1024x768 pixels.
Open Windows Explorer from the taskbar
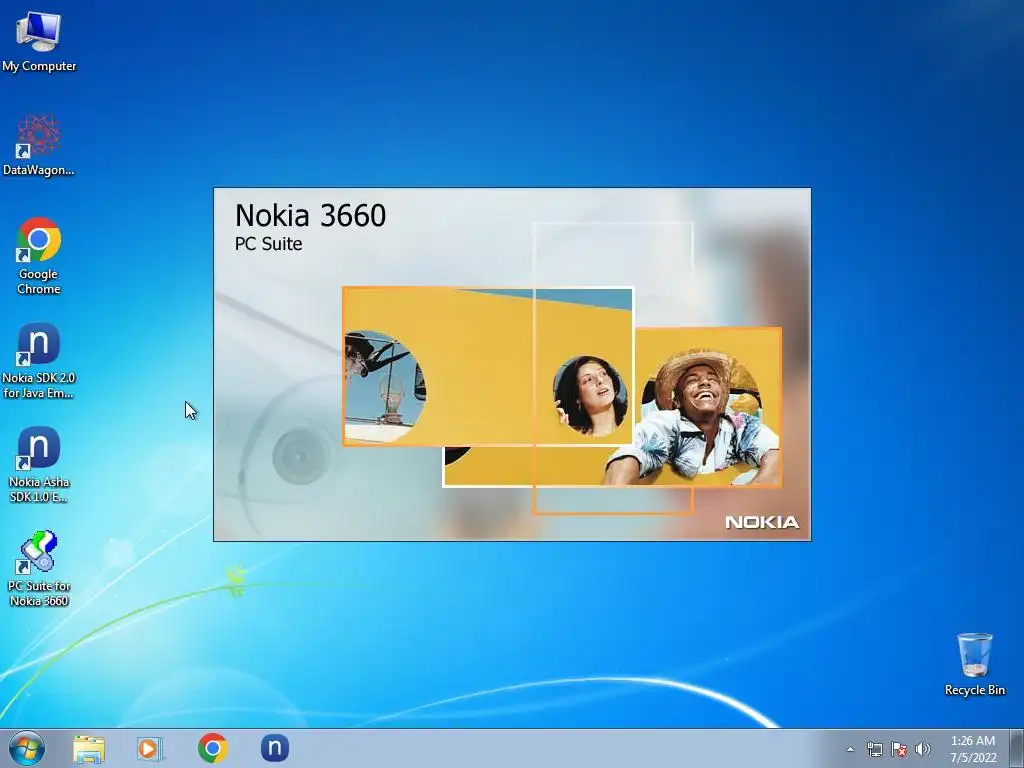89,748
